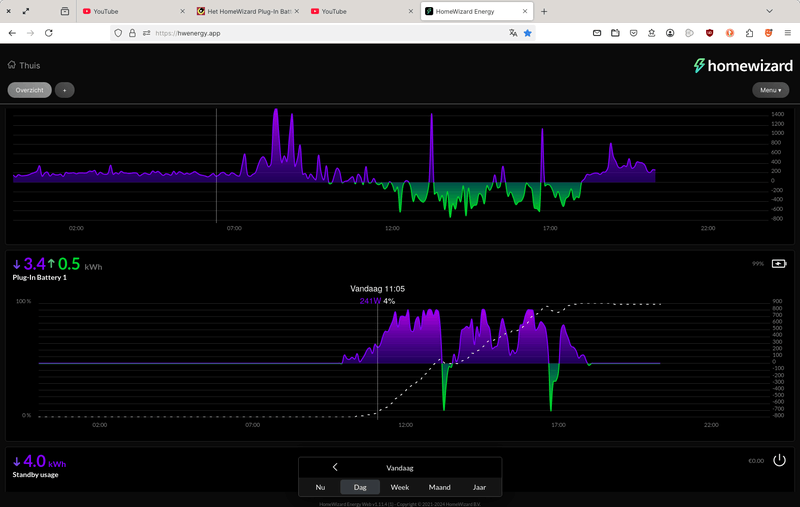
Task: Show site security lock information
Action: point(132,33)
